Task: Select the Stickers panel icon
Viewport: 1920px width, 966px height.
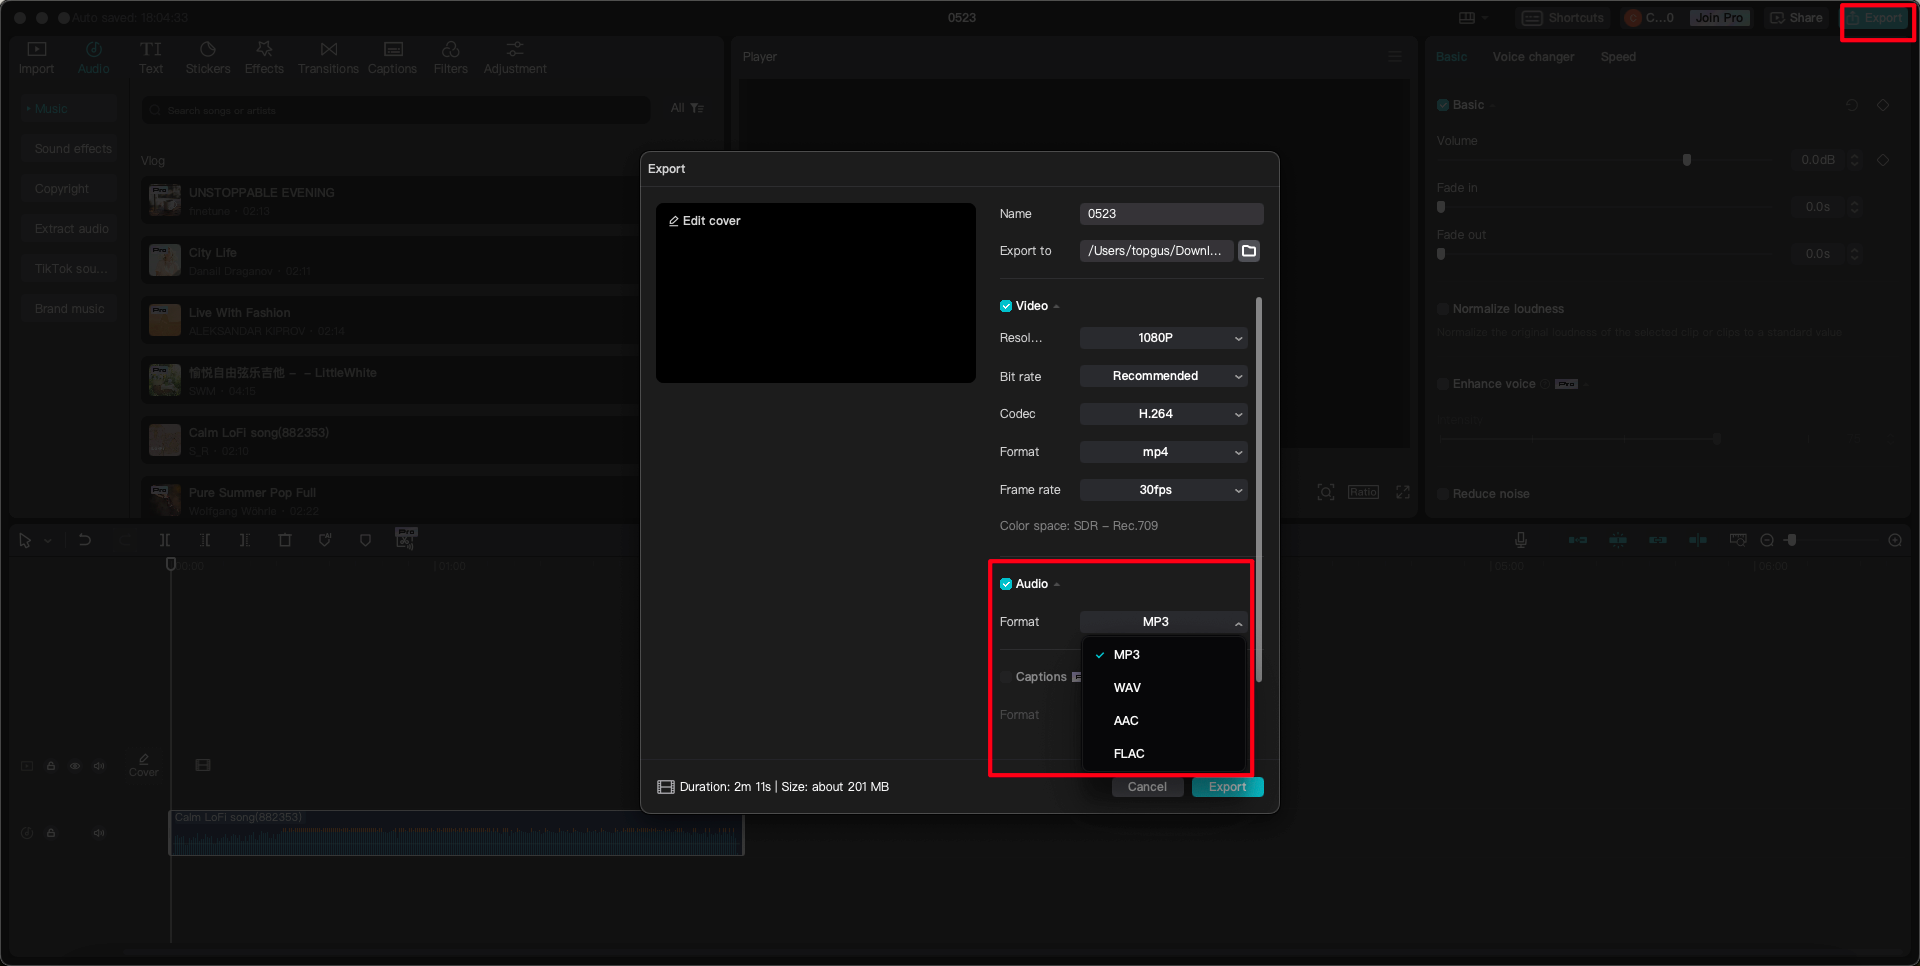Action: pos(208,56)
